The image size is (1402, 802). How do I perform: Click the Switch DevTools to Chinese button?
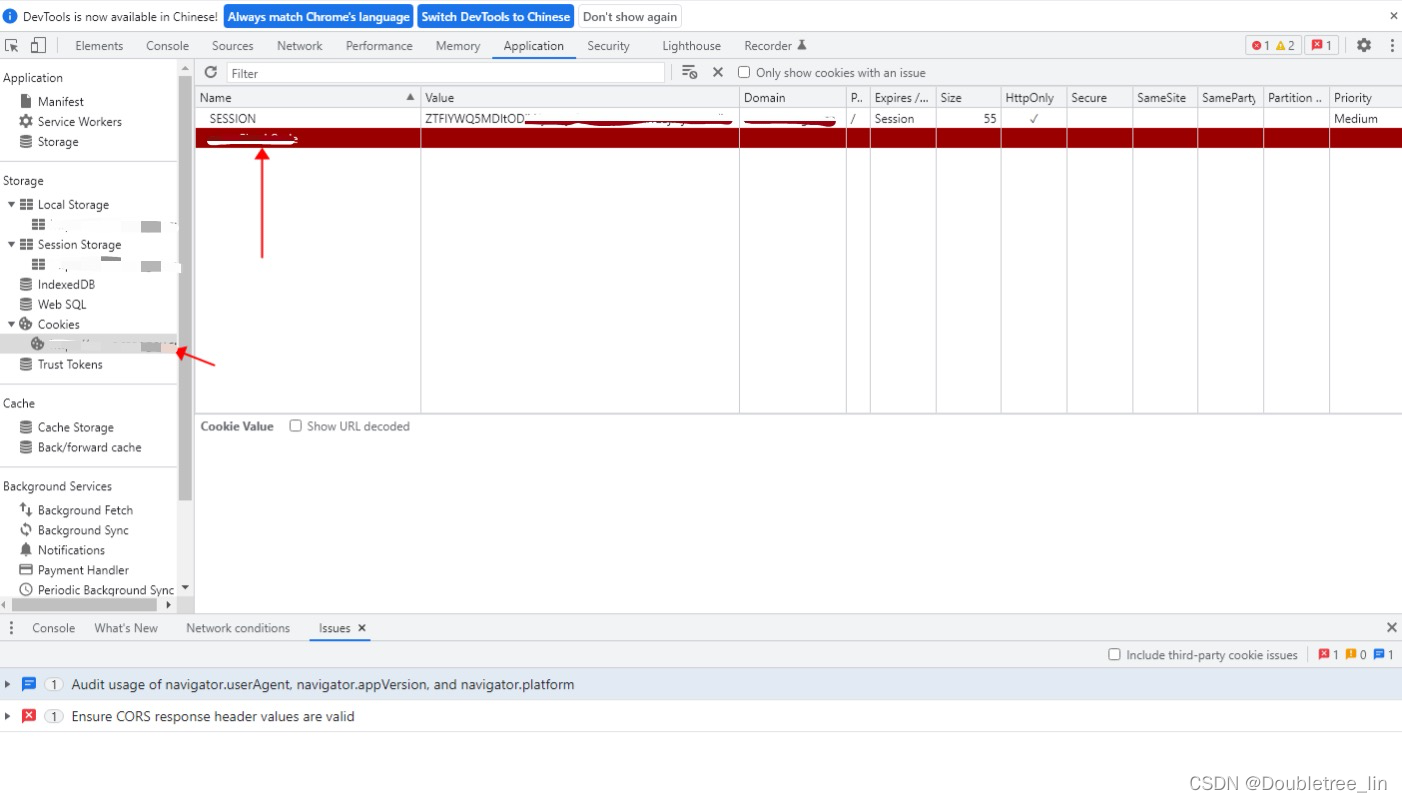(495, 16)
